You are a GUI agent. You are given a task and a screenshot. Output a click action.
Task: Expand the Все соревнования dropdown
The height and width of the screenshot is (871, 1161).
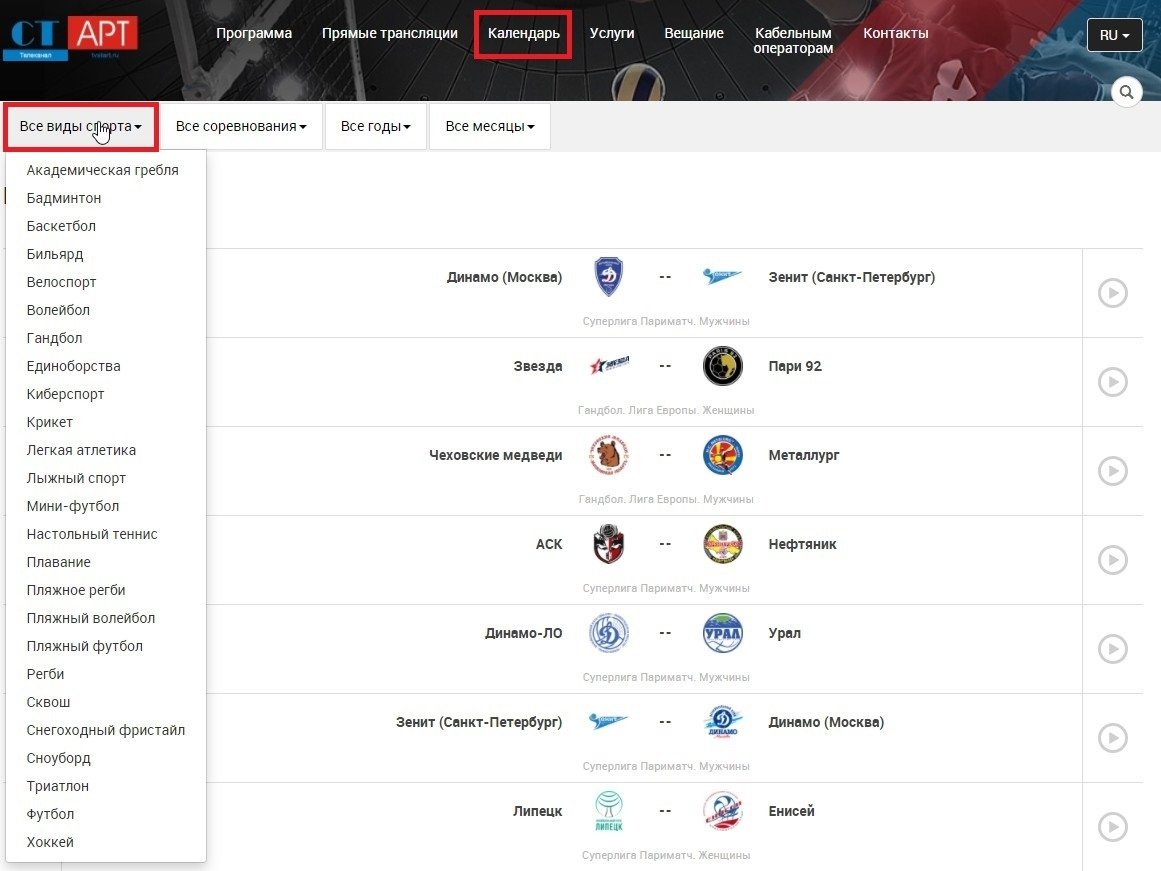click(x=241, y=127)
